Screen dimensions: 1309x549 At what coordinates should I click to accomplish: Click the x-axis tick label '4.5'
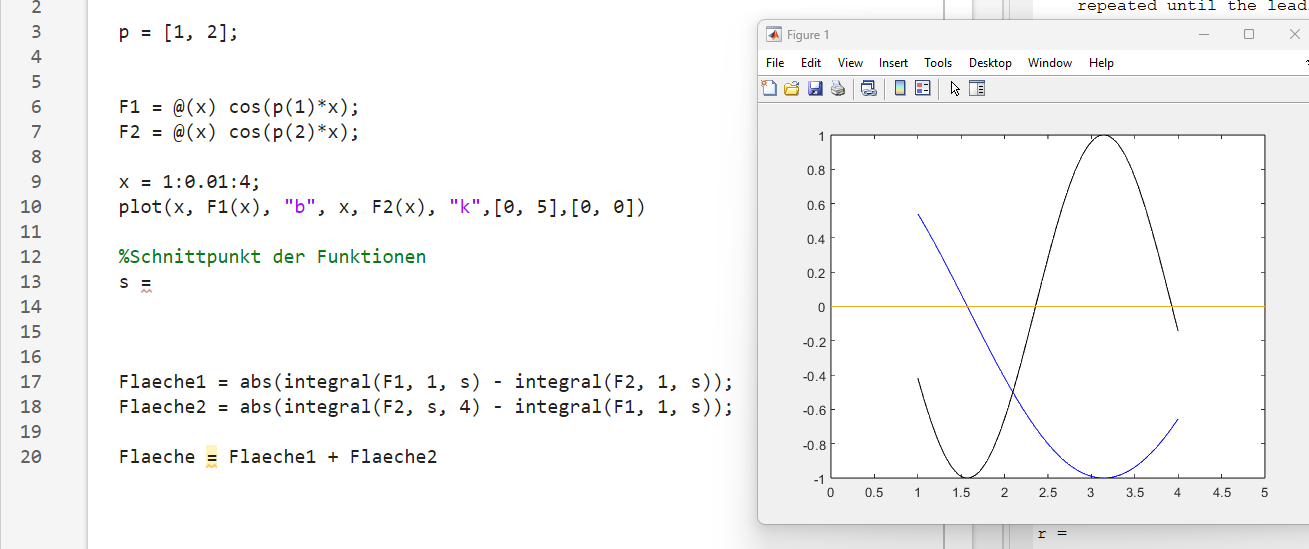(x=1221, y=493)
